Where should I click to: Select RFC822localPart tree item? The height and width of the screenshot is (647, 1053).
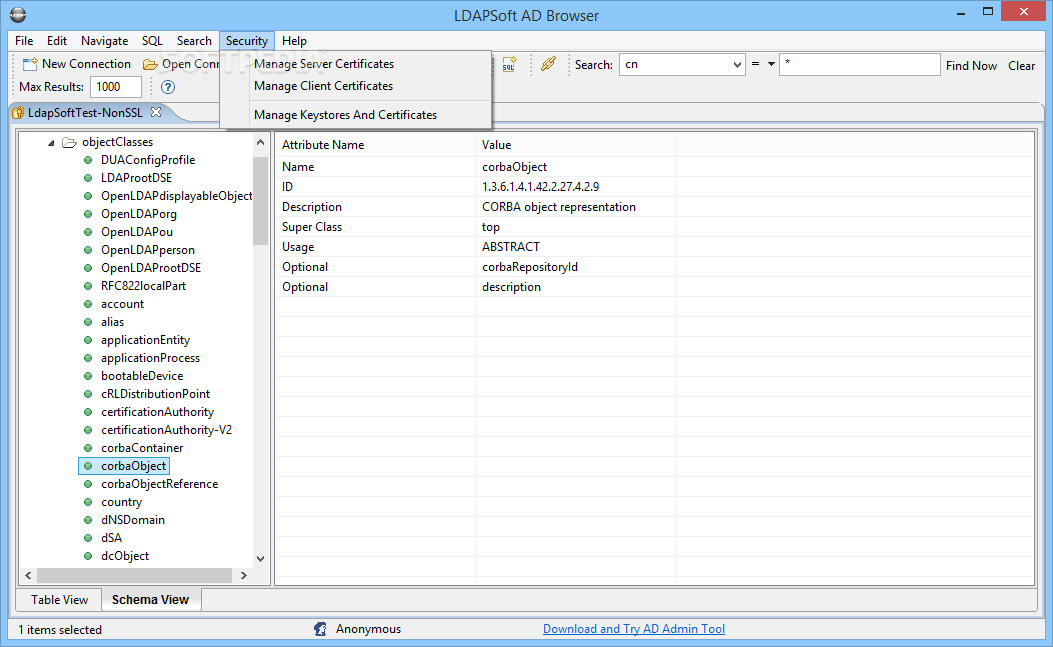tap(144, 286)
